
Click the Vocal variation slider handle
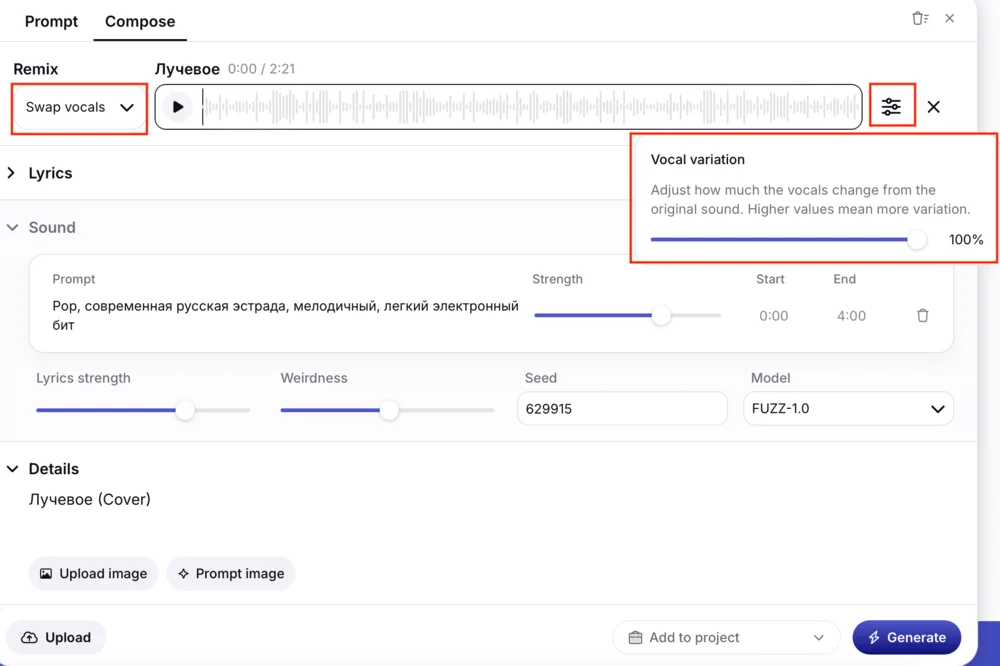point(916,240)
